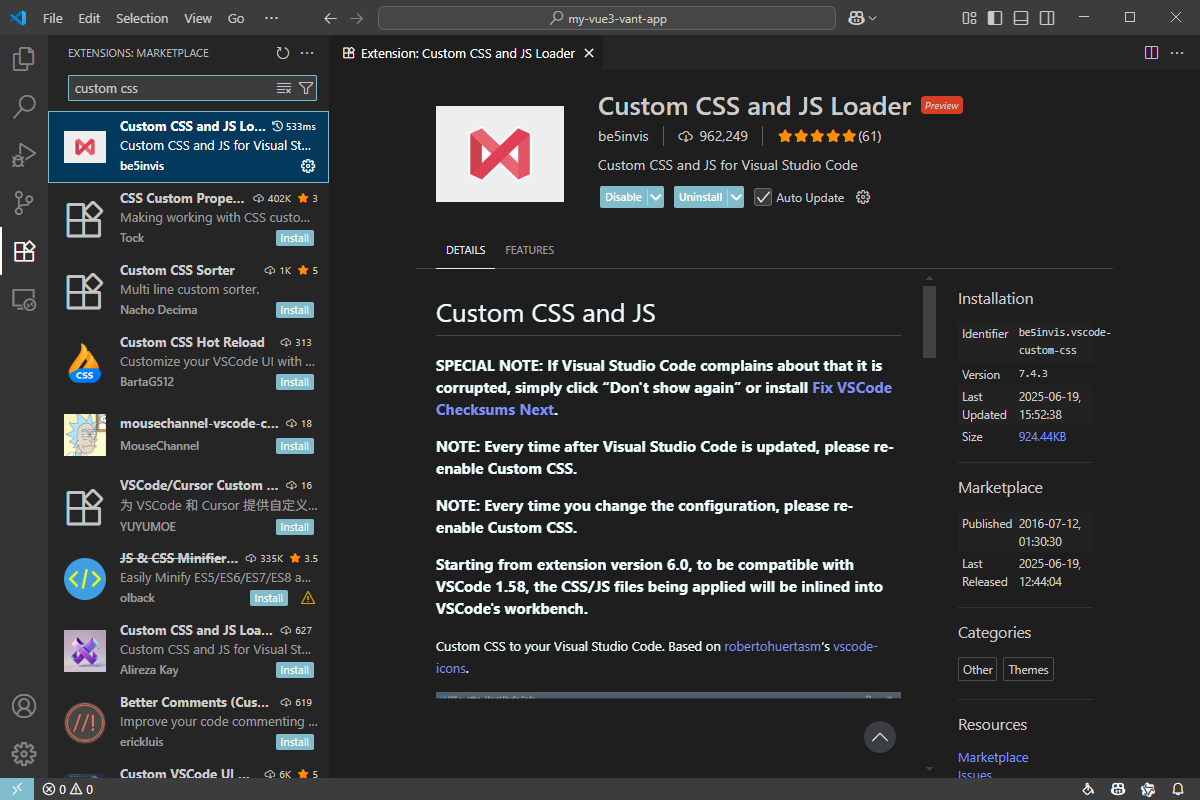
Task: Go forward with the navigation arrow
Action: 357,18
